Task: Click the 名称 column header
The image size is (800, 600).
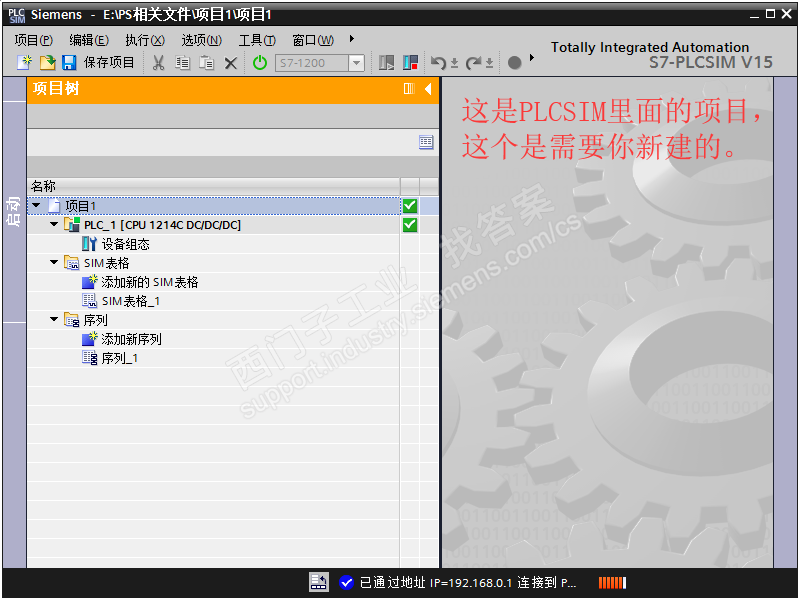Action: [213, 186]
